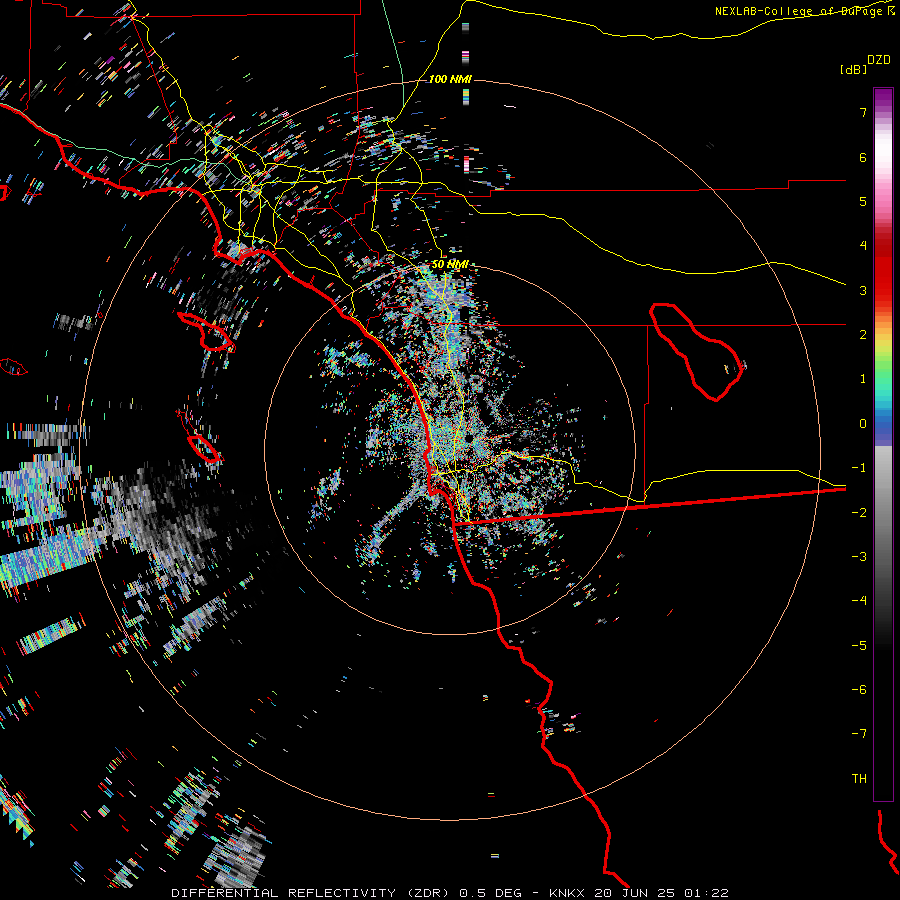Click the '1' value on the color scale
The image size is (900, 900).
(x=863, y=379)
